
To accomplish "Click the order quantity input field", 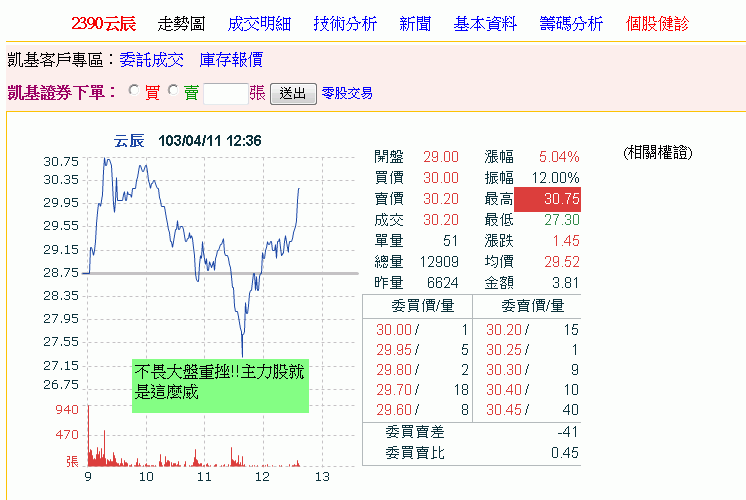I will click(225, 93).
